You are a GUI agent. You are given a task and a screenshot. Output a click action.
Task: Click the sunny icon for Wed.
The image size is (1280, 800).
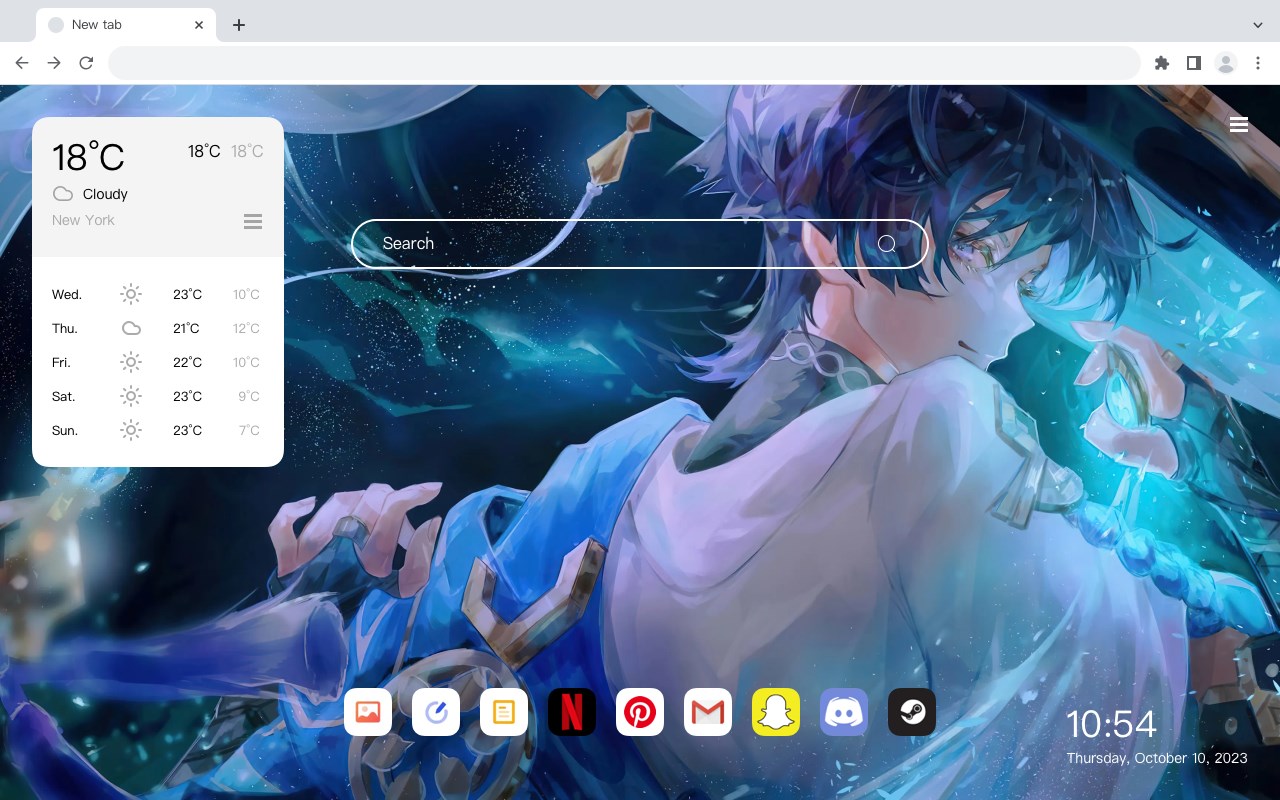[x=131, y=294]
